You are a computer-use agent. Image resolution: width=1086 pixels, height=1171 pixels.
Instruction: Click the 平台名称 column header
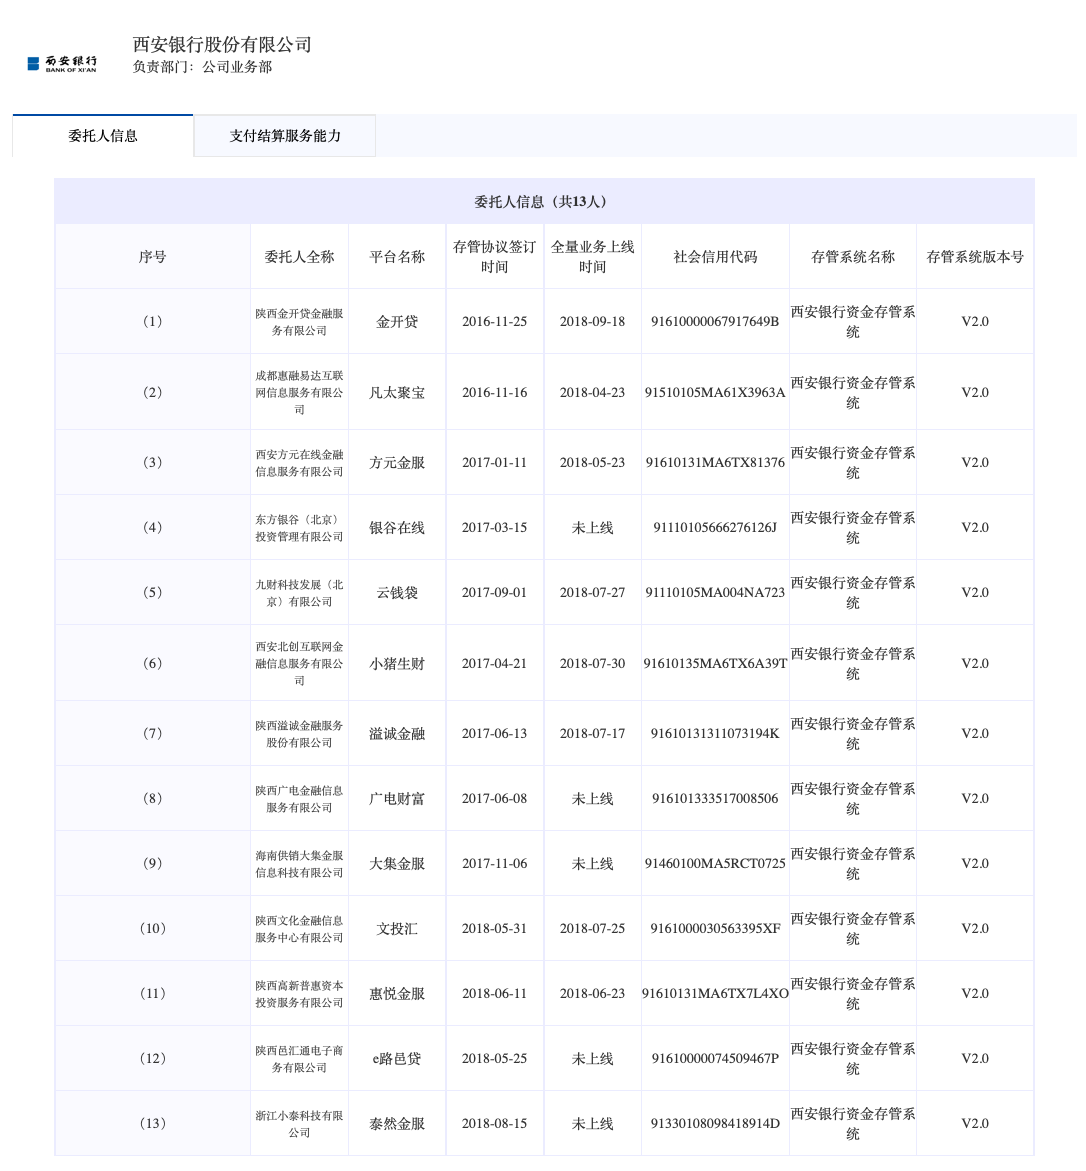pyautogui.click(x=397, y=257)
